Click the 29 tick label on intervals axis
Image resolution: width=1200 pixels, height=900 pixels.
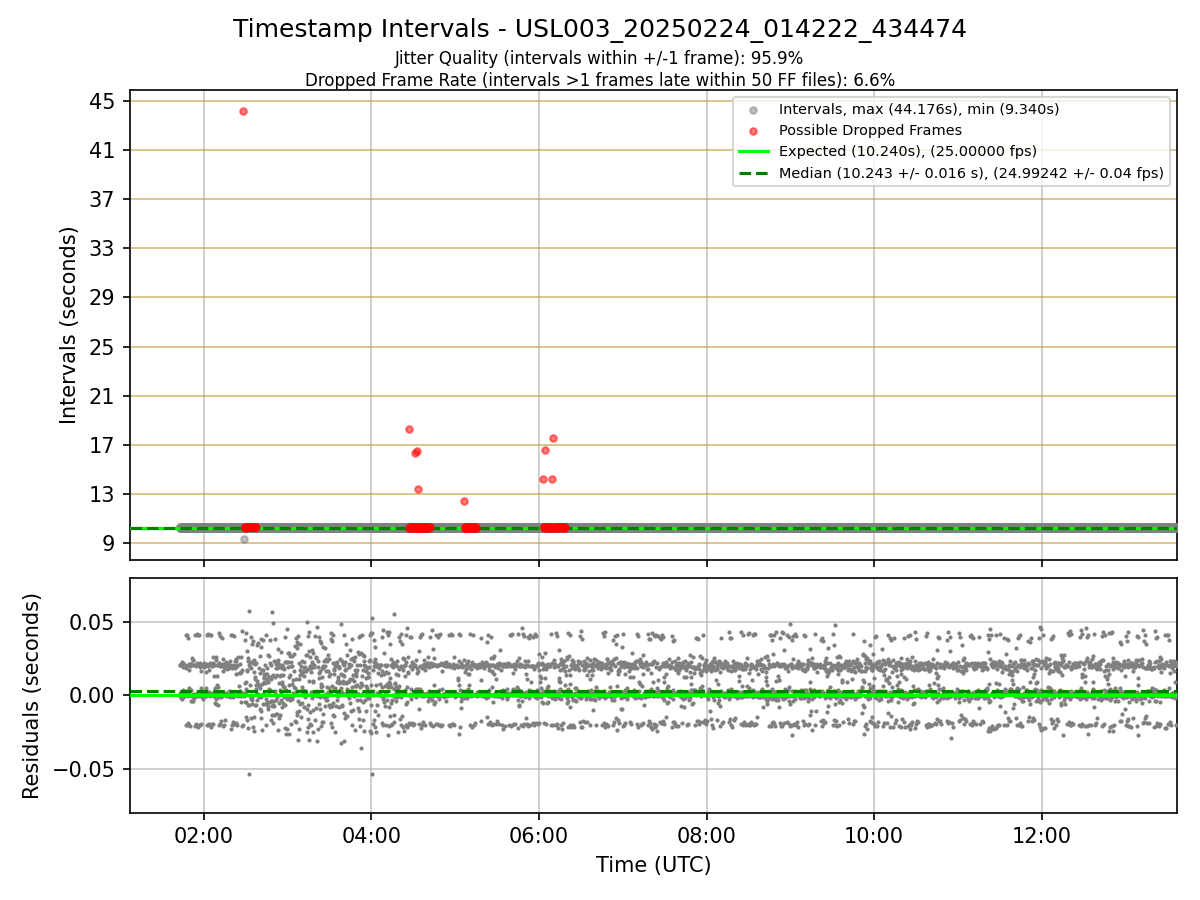(x=102, y=297)
